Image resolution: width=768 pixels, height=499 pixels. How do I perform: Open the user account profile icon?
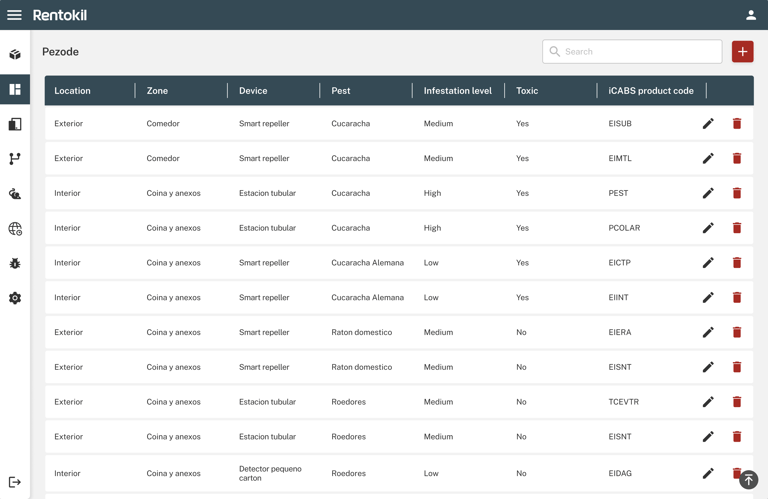(751, 15)
